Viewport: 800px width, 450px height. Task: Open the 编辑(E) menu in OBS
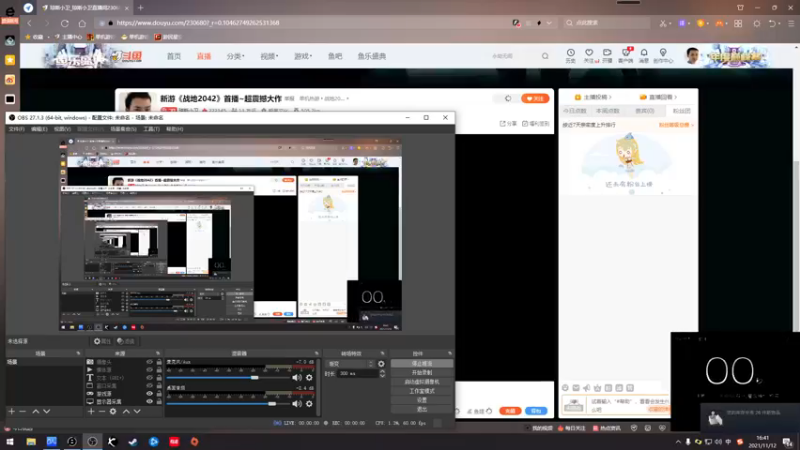(x=39, y=129)
